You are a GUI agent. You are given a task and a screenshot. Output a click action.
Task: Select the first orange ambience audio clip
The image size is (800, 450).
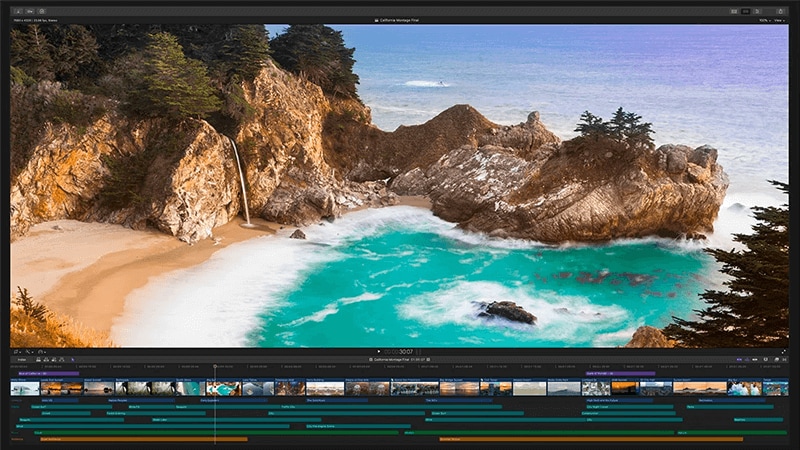click(x=143, y=439)
